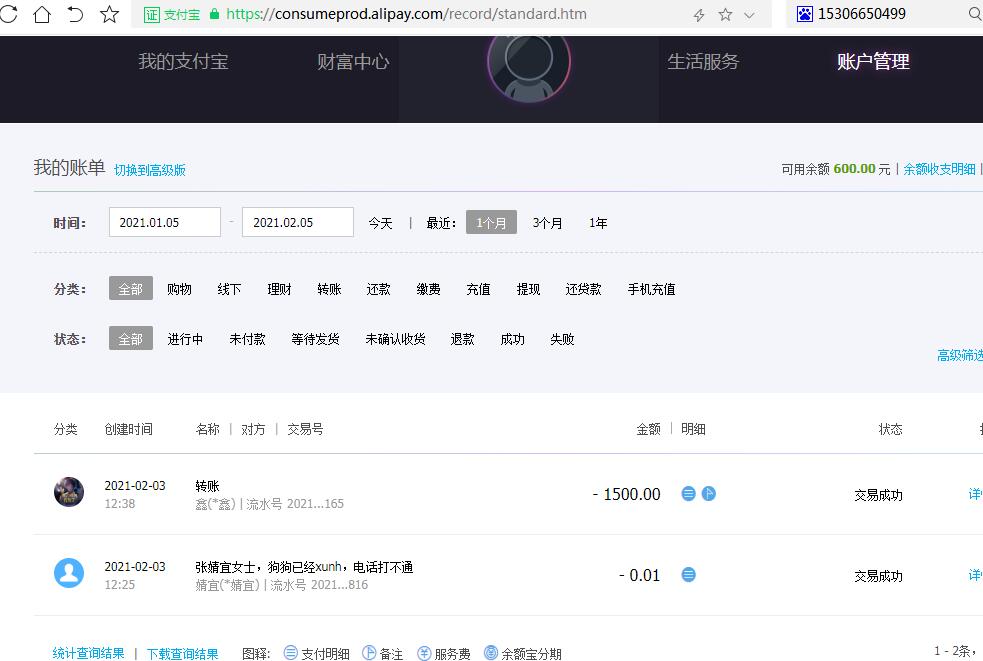Click the 下载查询结果 link
The width and height of the screenshot is (983, 661).
coord(182,654)
